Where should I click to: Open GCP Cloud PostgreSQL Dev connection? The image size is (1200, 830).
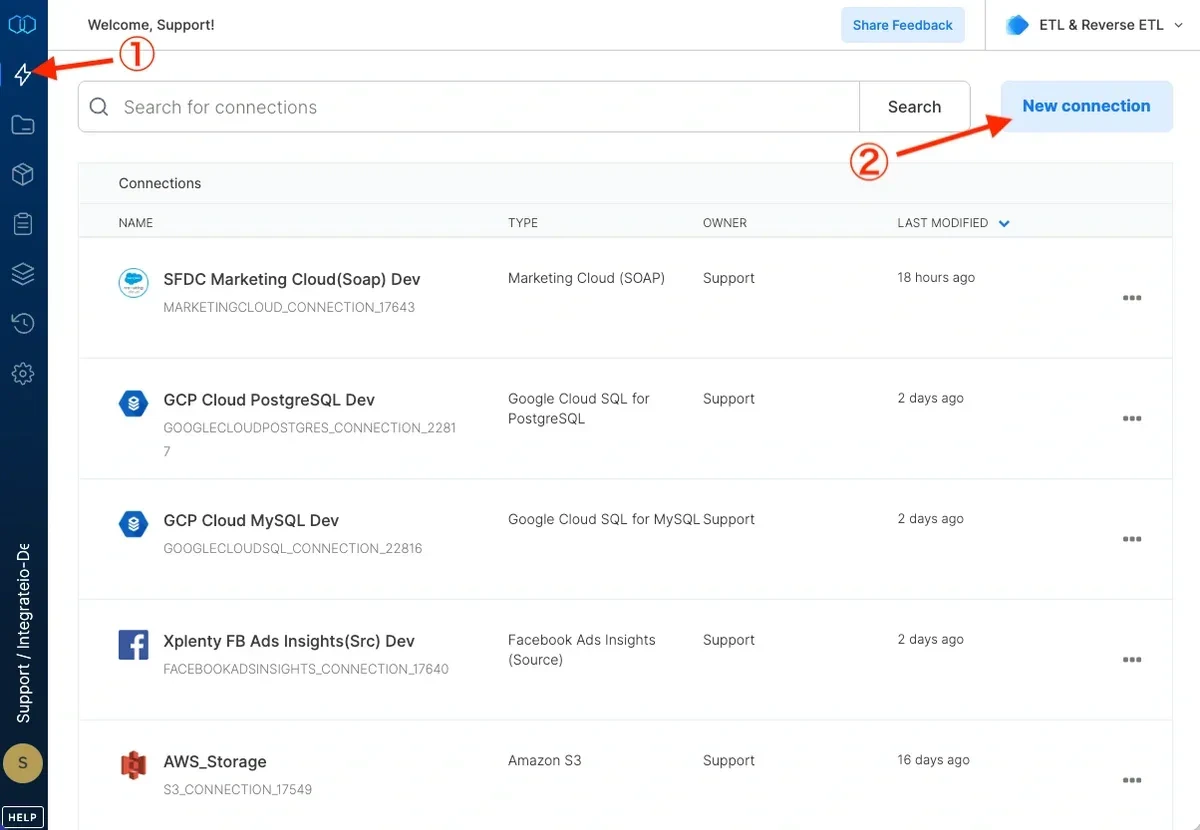(x=269, y=400)
